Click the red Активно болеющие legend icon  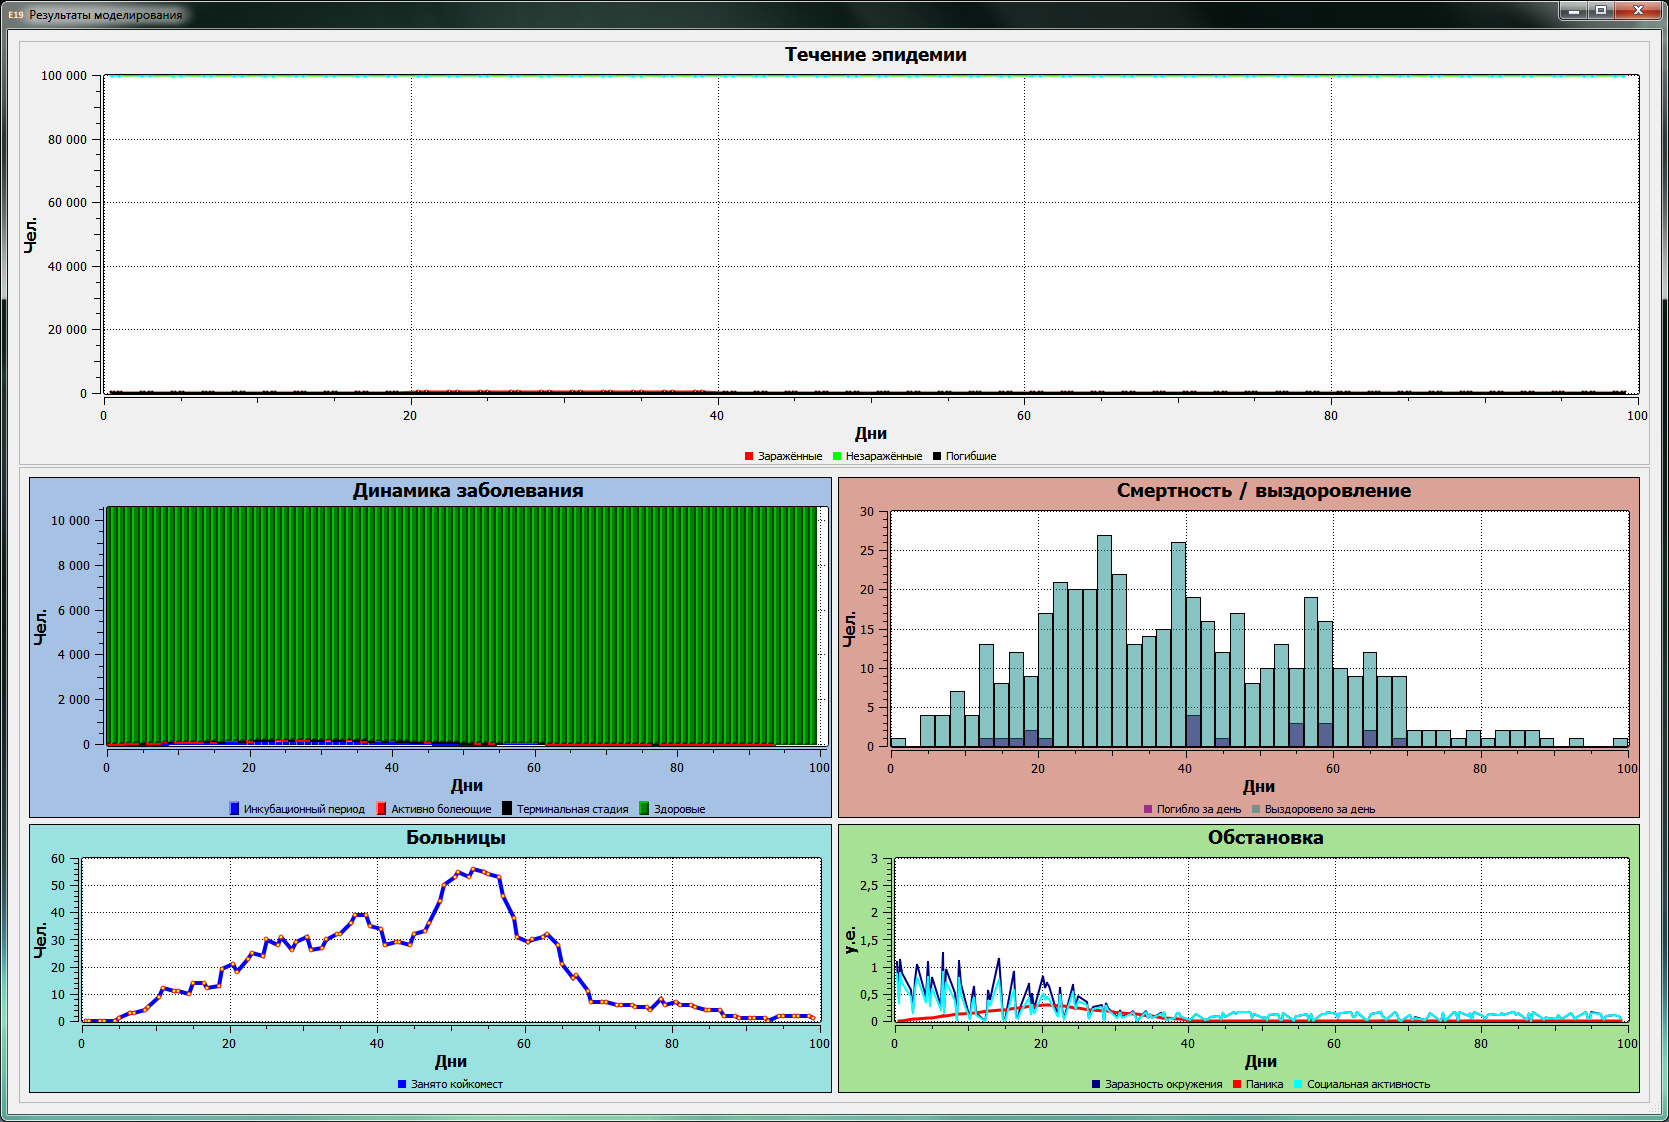[381, 809]
